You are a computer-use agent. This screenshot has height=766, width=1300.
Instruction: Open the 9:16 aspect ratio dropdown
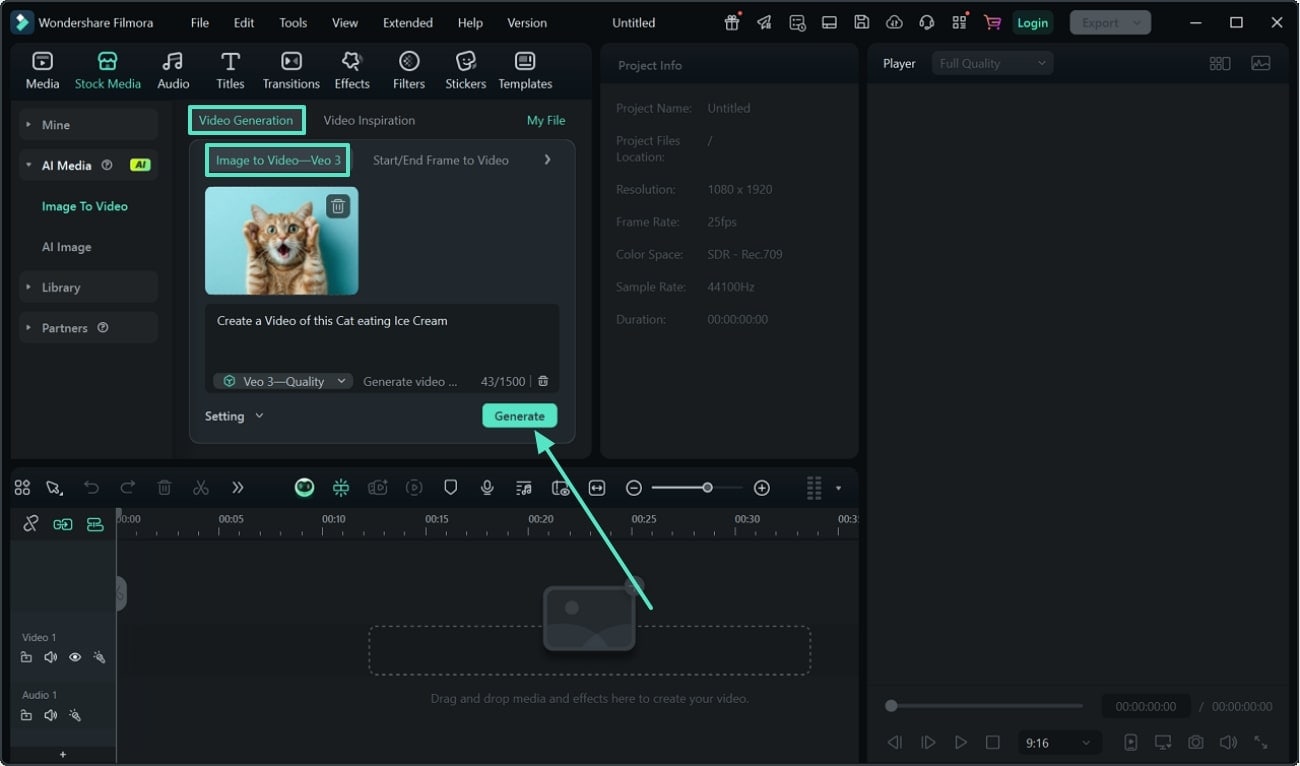coord(1059,743)
